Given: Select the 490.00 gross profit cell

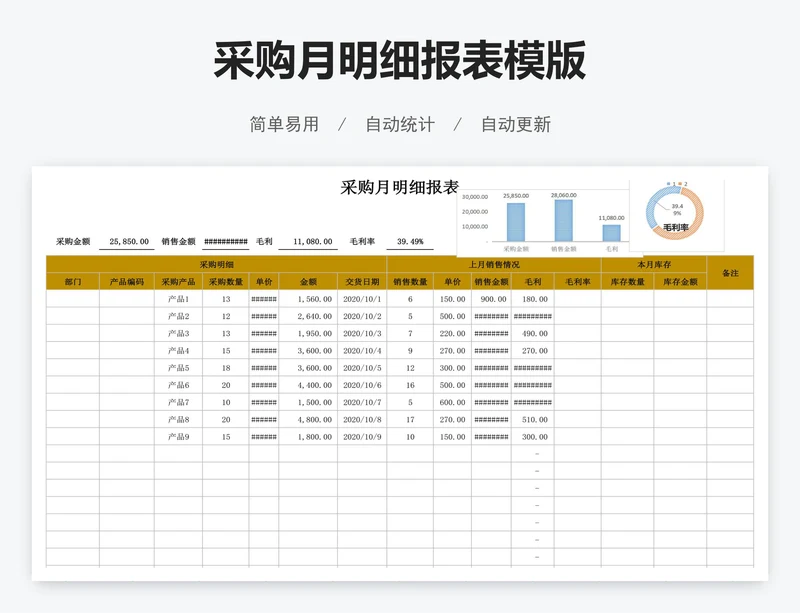Looking at the screenshot, I should click(x=533, y=333).
